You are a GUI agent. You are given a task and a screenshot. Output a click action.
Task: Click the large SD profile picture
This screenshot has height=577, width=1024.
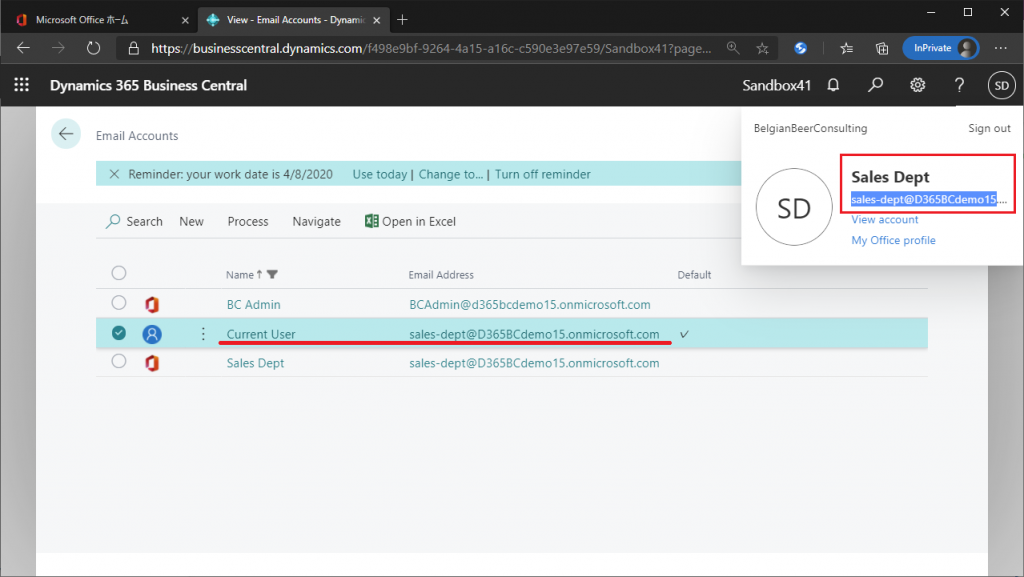(794, 207)
